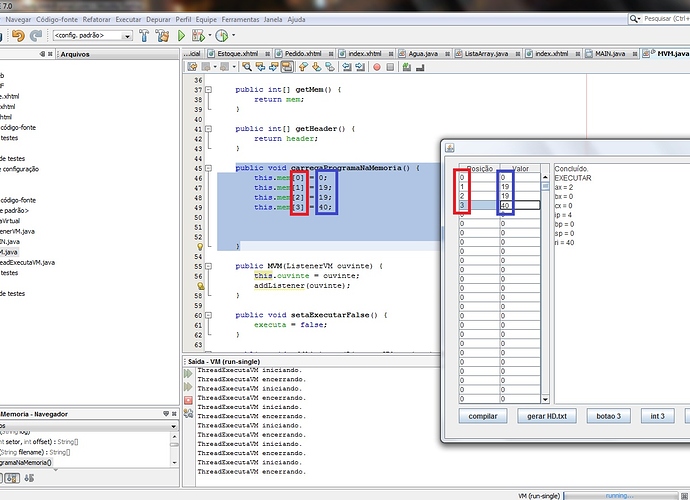
Task: Click the lightbulb hint icon on line 57
Action: pos(199,286)
